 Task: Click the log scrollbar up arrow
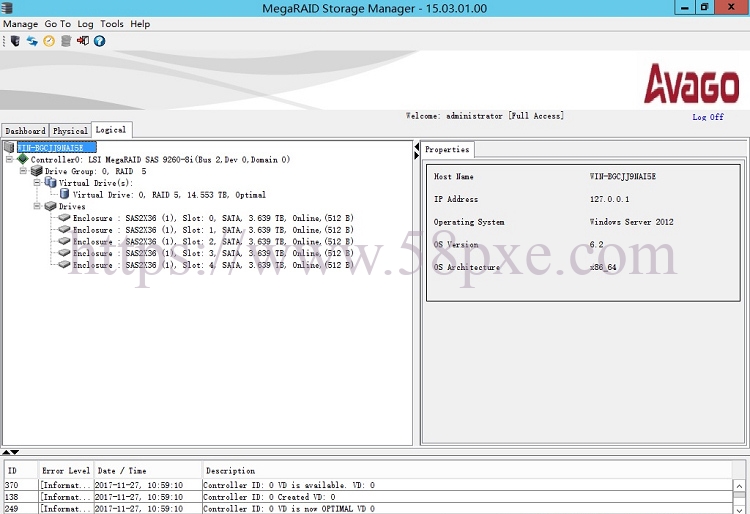739,486
